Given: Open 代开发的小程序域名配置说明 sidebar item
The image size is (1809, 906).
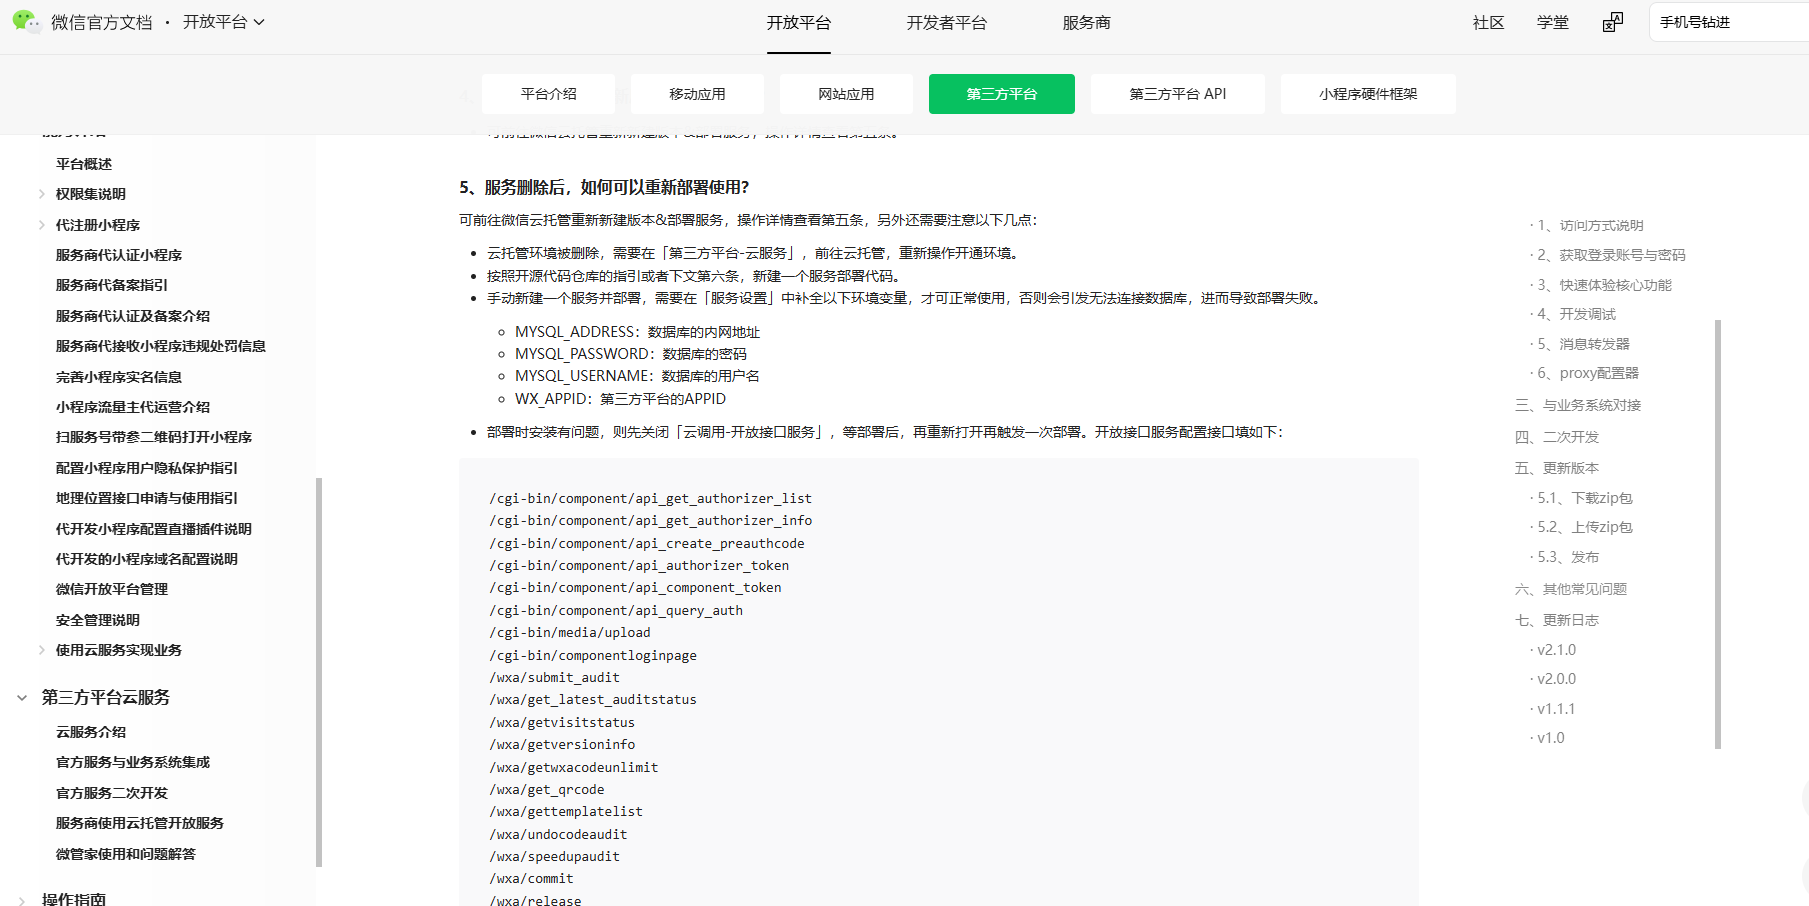Looking at the screenshot, I should tap(147, 559).
